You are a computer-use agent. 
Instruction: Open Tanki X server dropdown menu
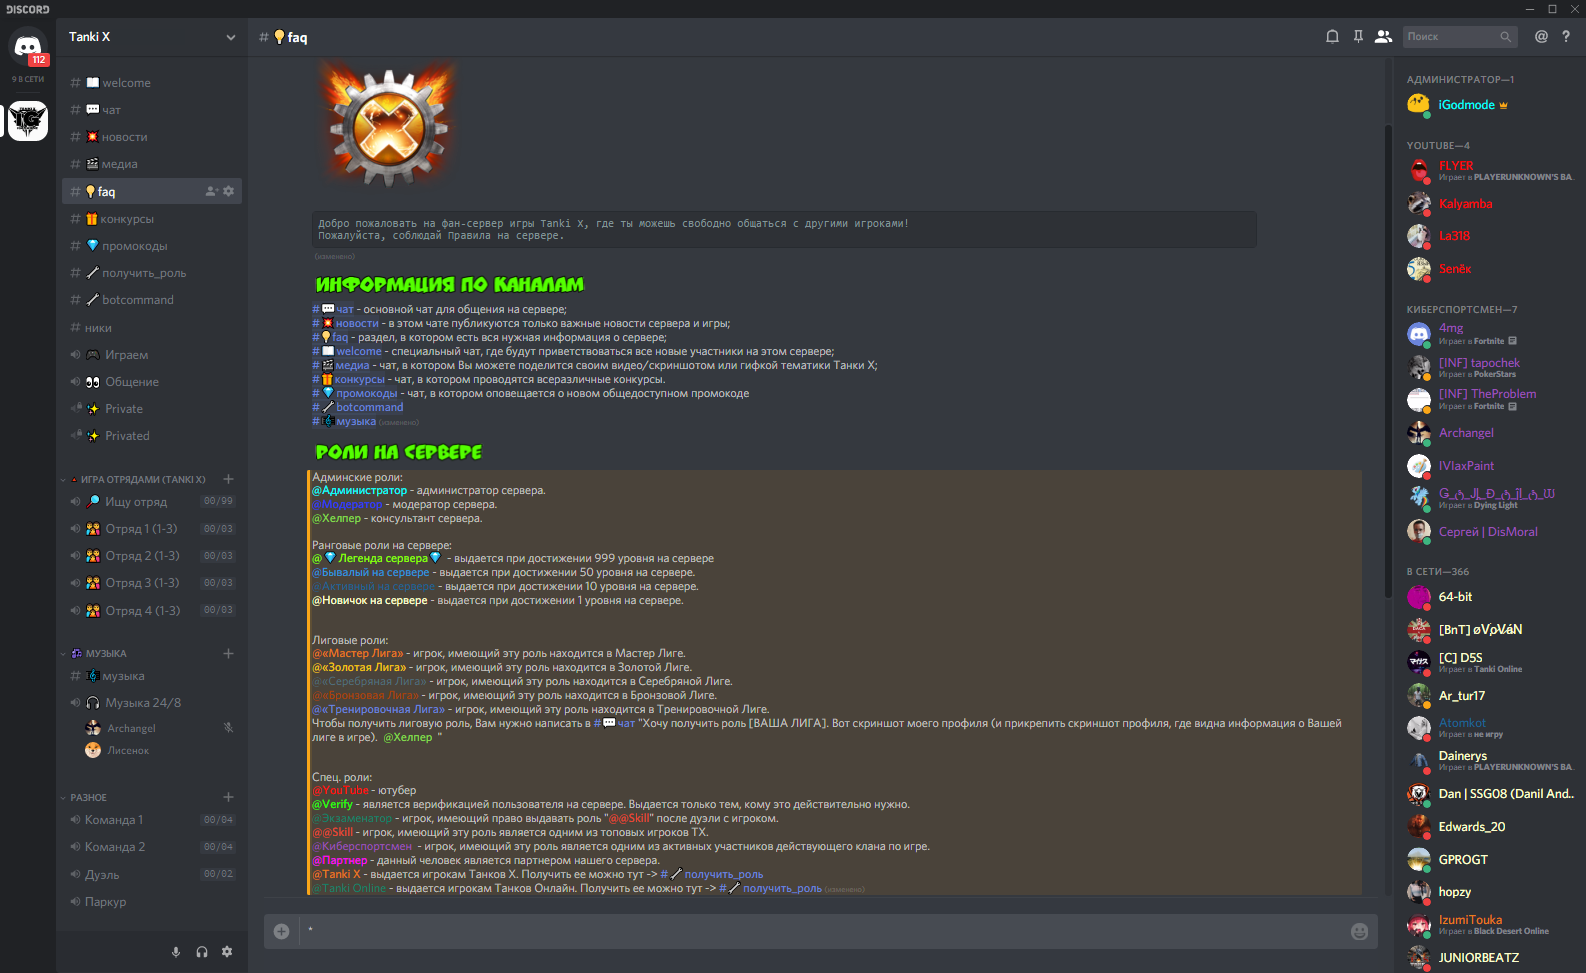coord(152,37)
